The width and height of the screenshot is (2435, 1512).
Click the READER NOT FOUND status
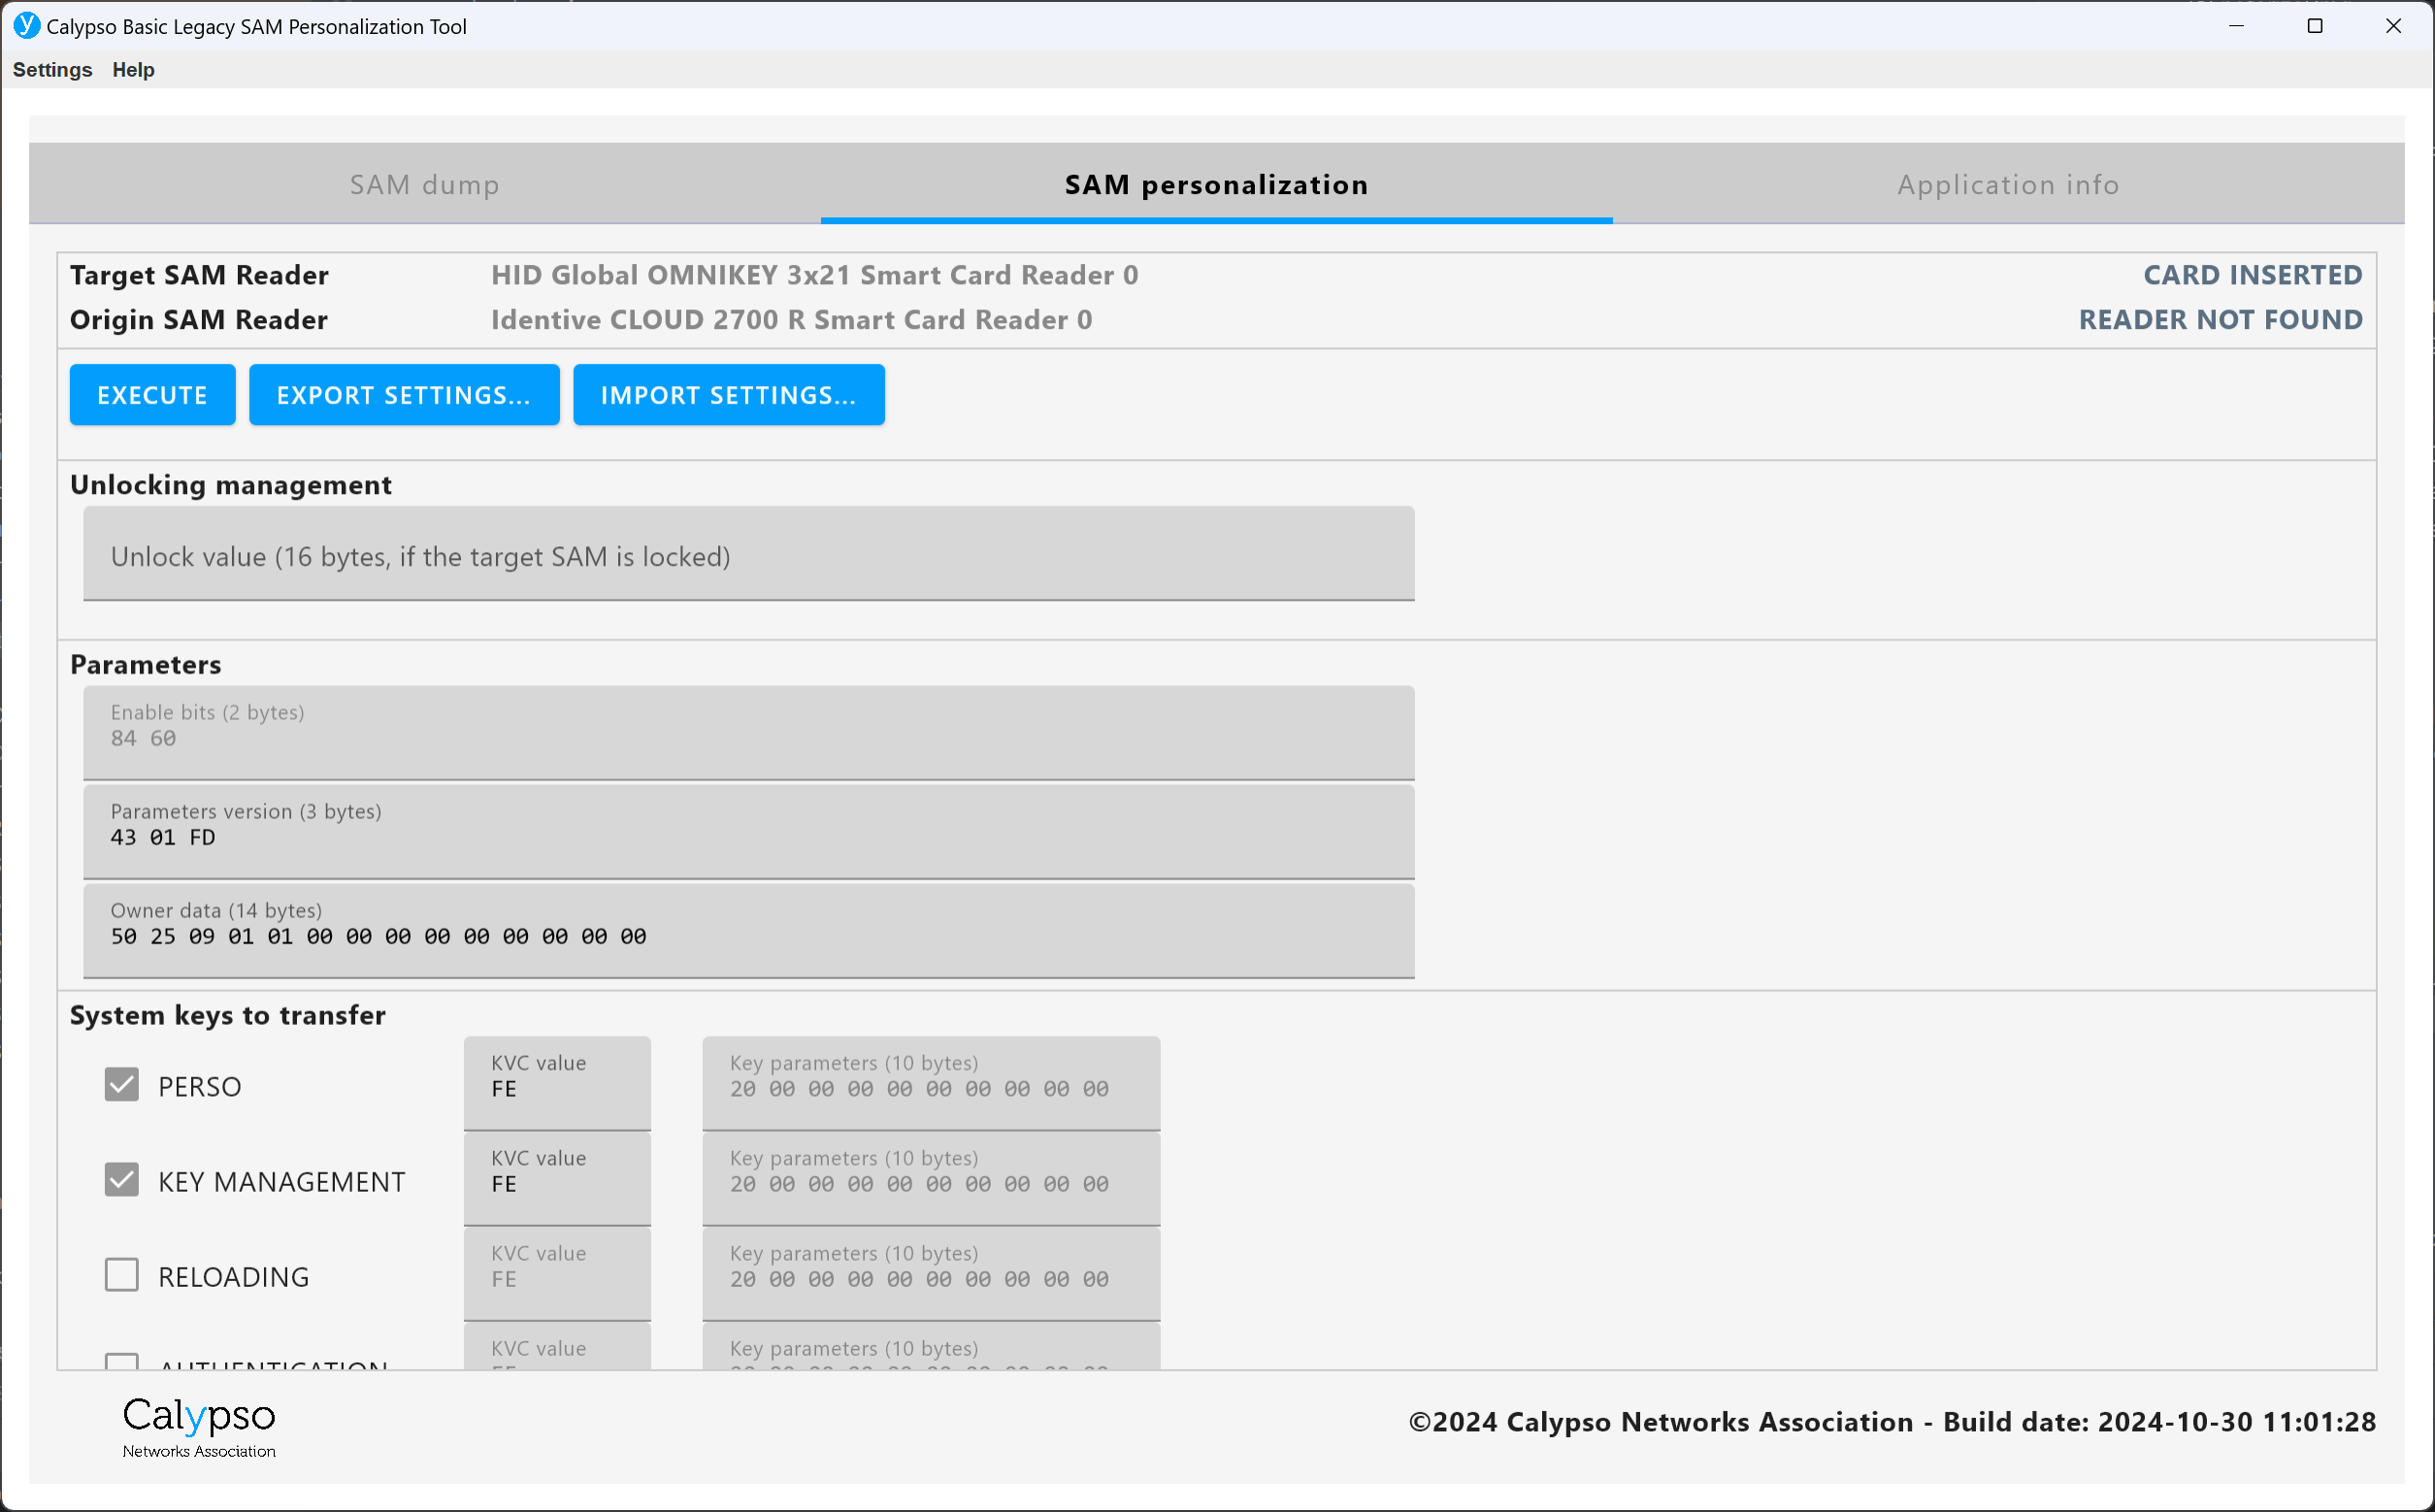(2221, 320)
